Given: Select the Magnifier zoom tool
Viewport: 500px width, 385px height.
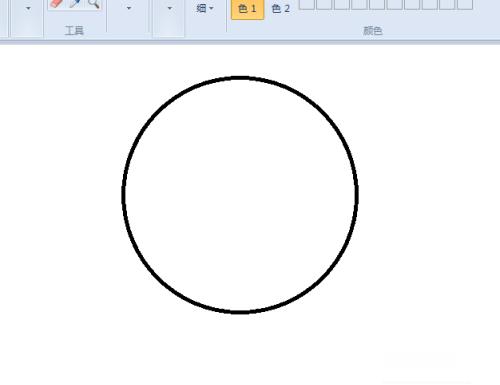Looking at the screenshot, I should (x=94, y=4).
